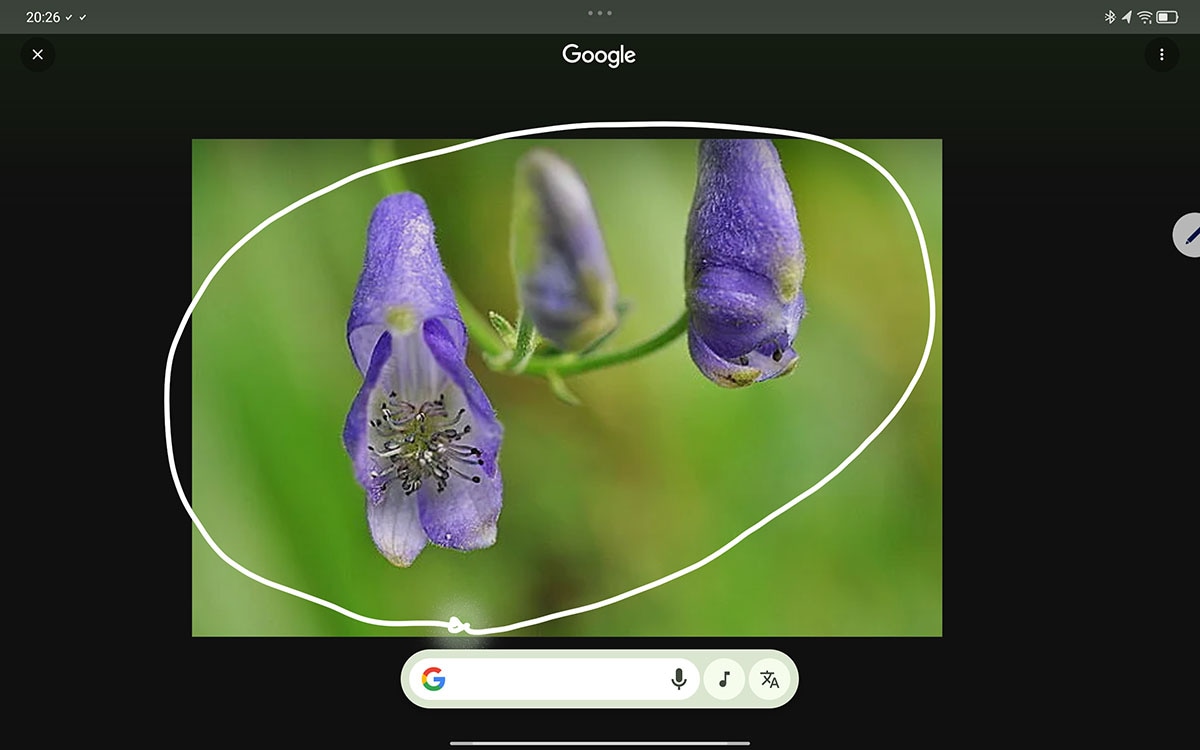Screen dimensions: 1200x750
Task: Focus the search text input field
Action: pyautogui.click(x=555, y=680)
